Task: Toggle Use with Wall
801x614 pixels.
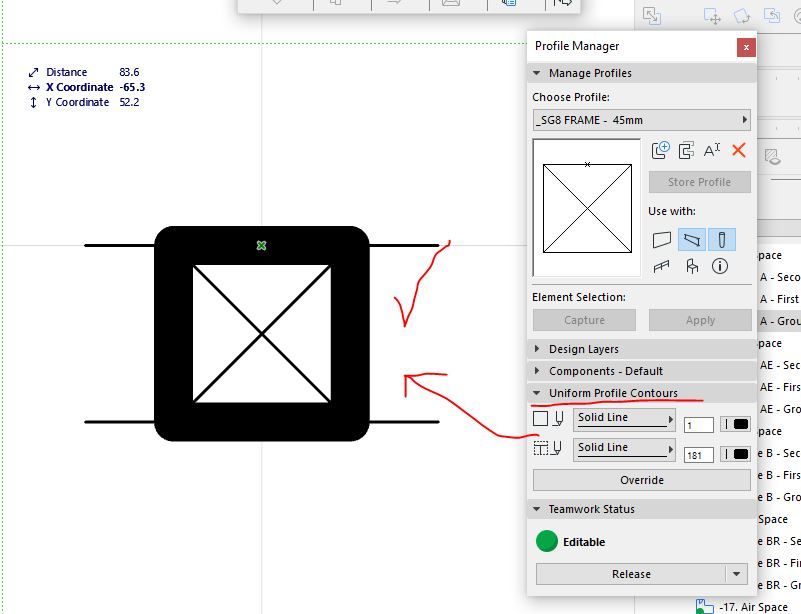Action: click(662, 240)
